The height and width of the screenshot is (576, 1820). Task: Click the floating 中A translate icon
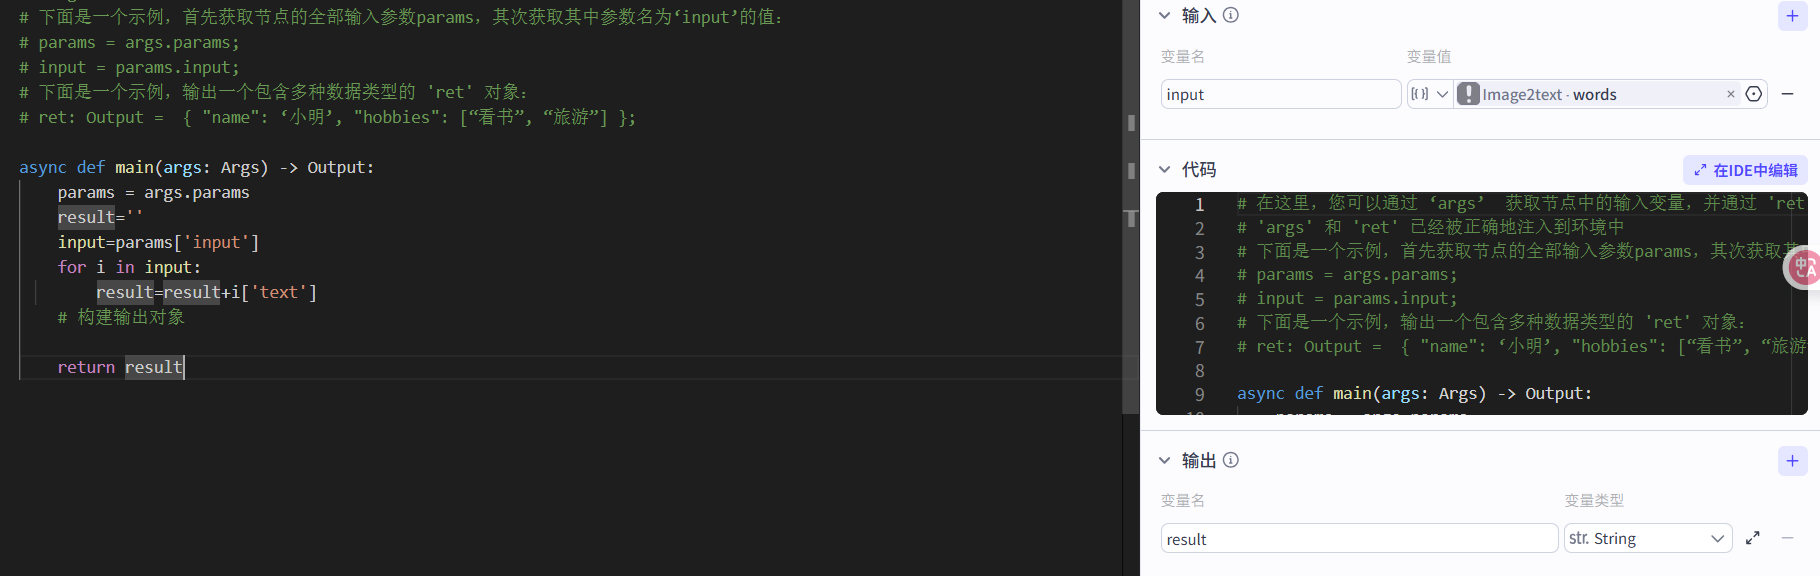point(1803,267)
